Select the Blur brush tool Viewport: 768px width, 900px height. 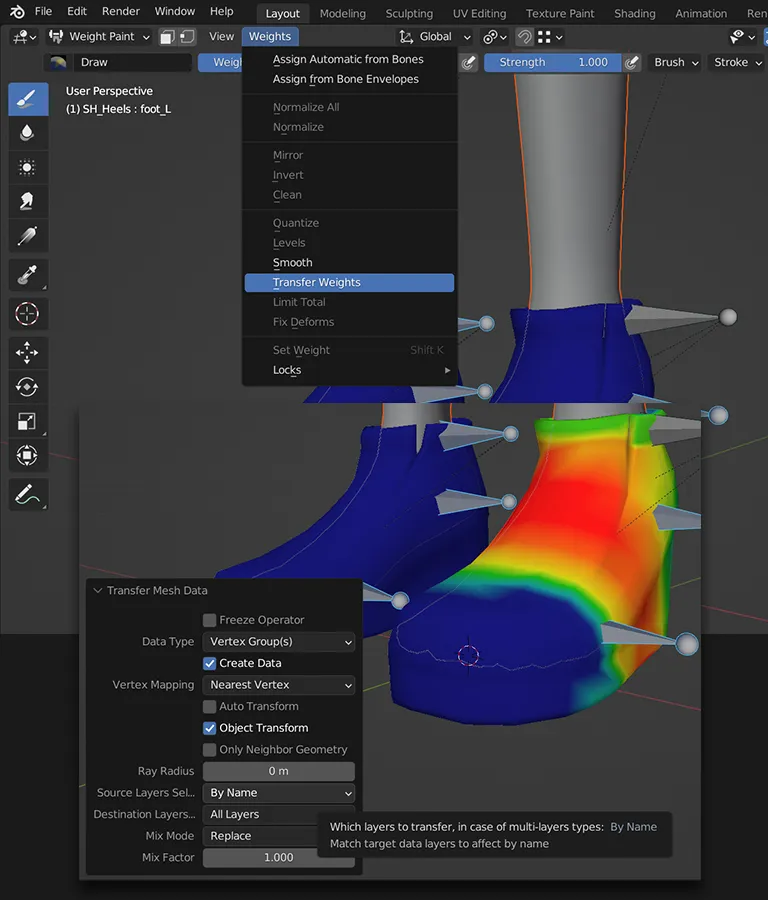pos(28,133)
